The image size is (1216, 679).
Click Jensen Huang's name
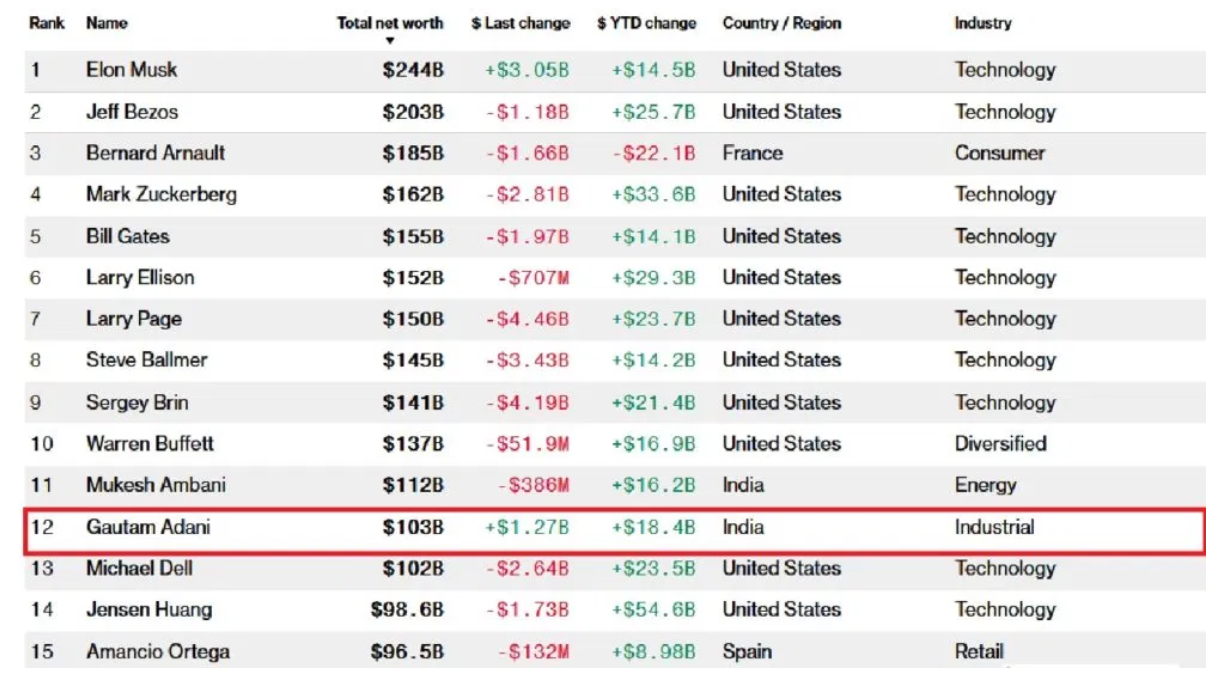point(149,609)
